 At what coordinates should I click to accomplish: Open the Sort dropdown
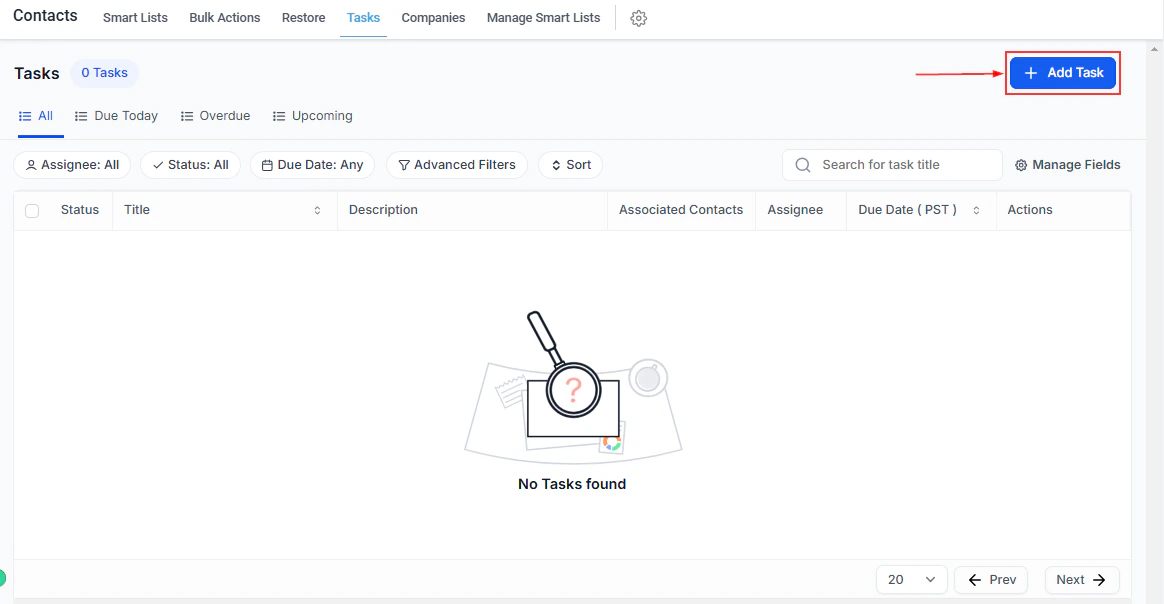[x=571, y=165]
